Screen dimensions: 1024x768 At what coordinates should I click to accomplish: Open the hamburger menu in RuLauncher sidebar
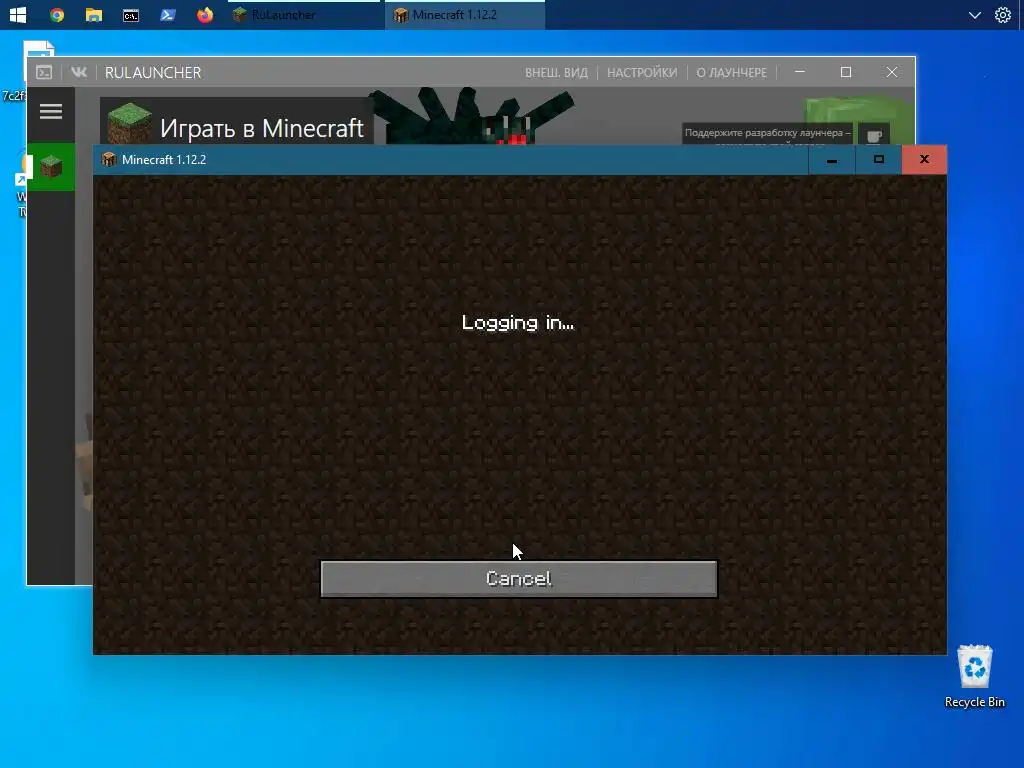[x=51, y=112]
